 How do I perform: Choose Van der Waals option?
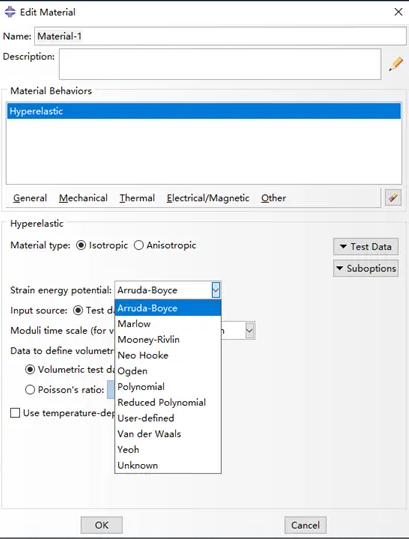click(x=168, y=434)
